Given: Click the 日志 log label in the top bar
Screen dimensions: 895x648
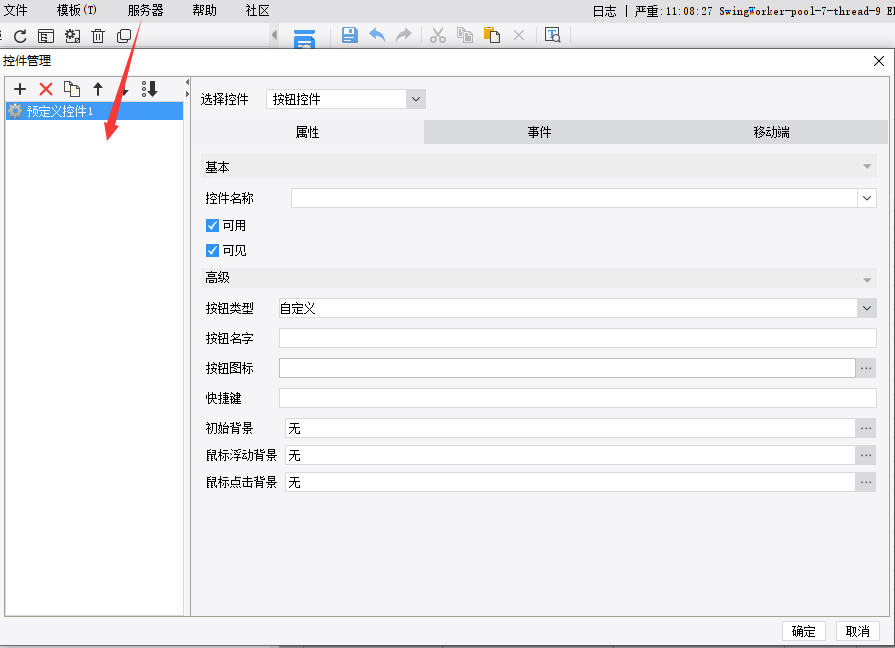Looking at the screenshot, I should tap(604, 11).
